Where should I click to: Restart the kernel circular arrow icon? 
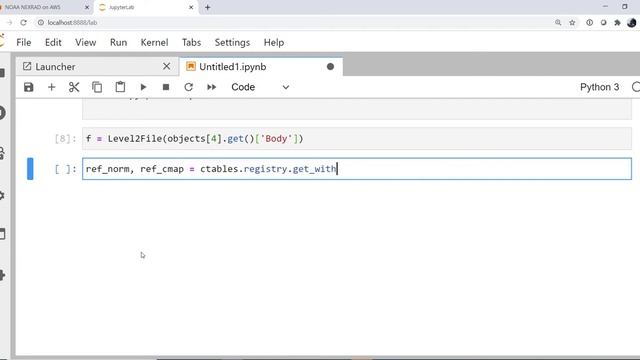tap(189, 87)
